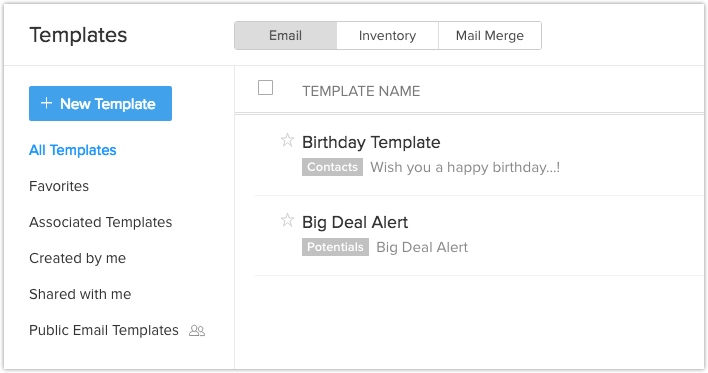Star the Big Deal Alert template
This screenshot has height=373, width=708.
pyautogui.click(x=287, y=220)
